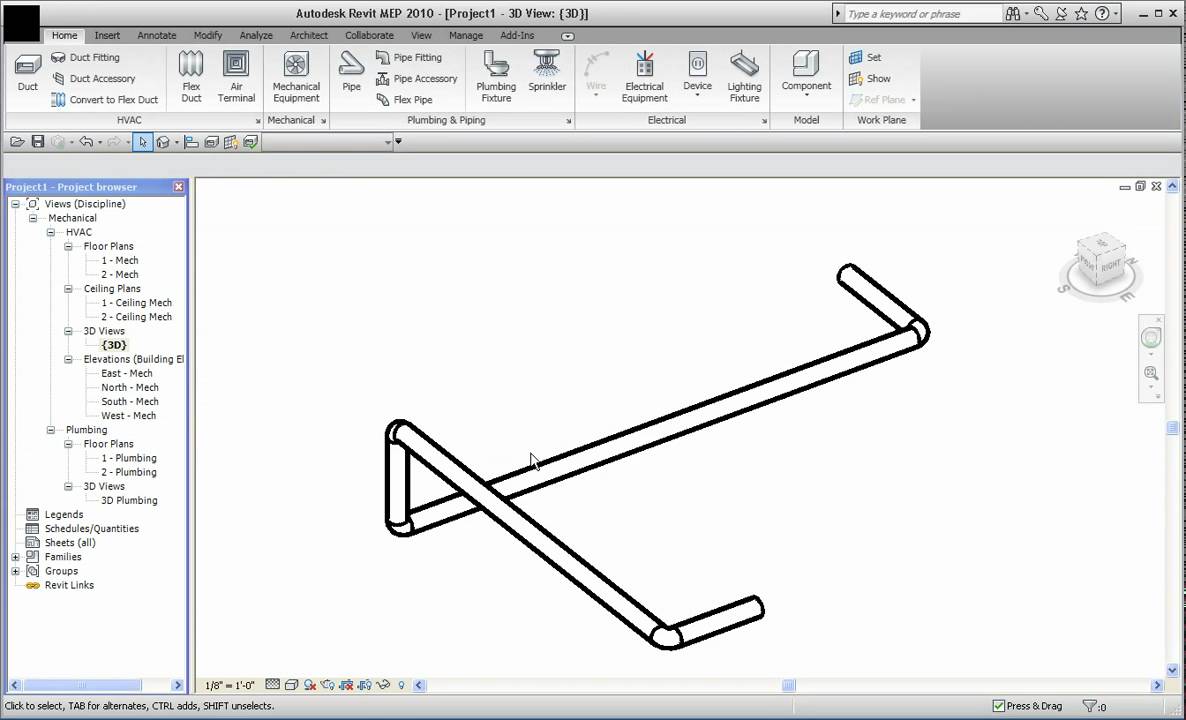The image size is (1186, 720).
Task: Open the Annotate ribbon tab
Action: 156,35
